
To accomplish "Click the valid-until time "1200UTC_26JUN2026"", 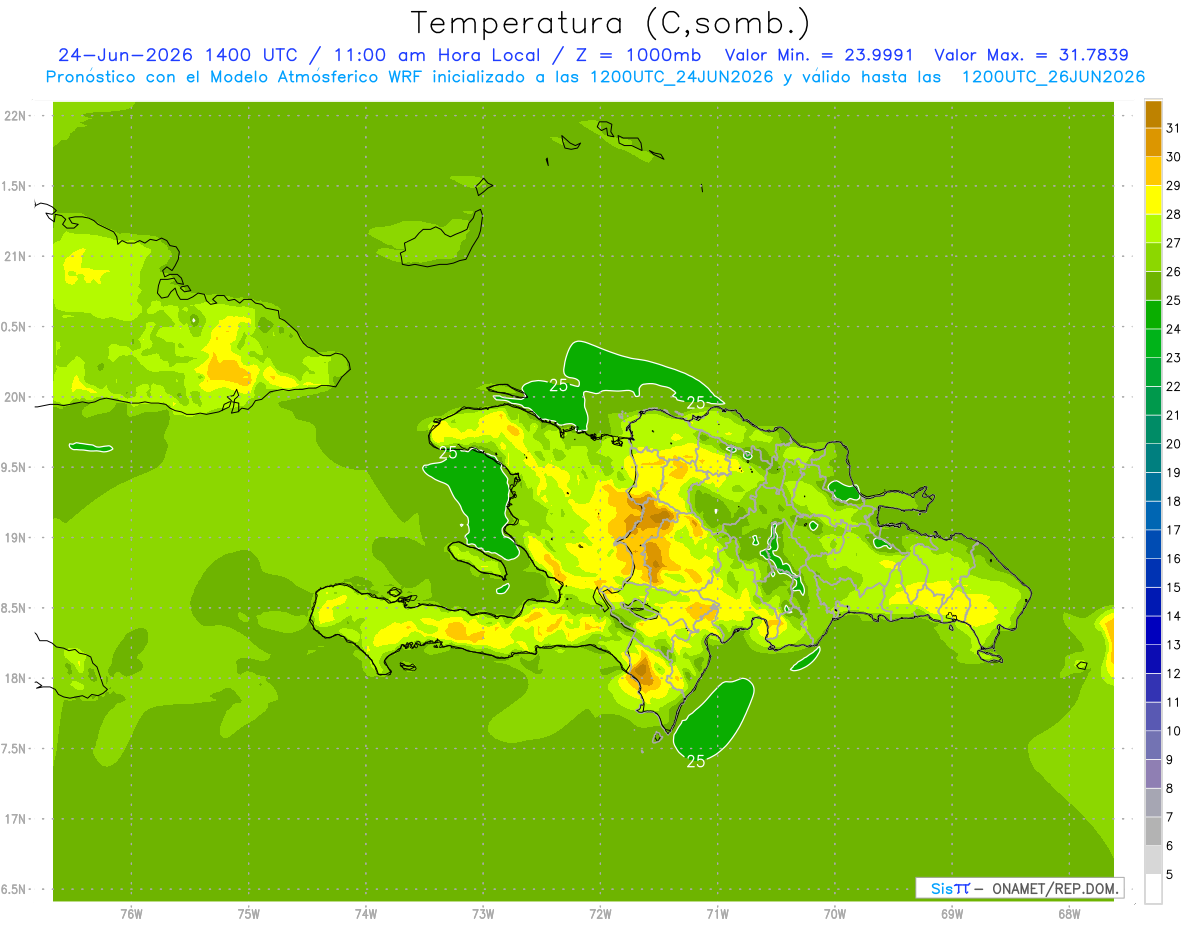I will 1053,77.
